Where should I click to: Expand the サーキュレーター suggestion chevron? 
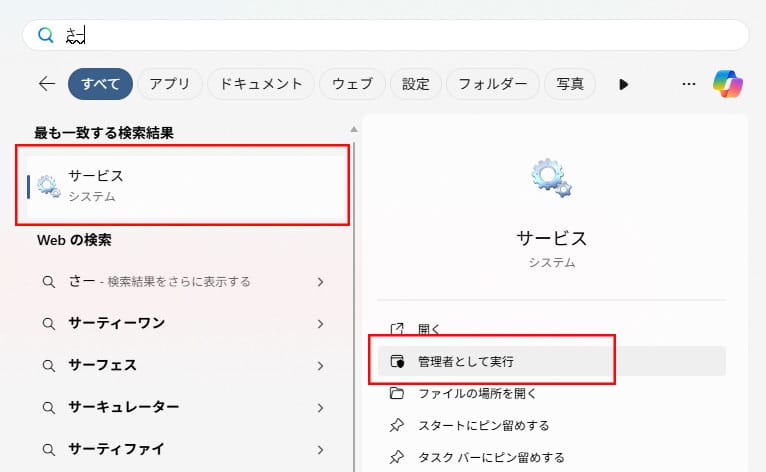tap(320, 407)
